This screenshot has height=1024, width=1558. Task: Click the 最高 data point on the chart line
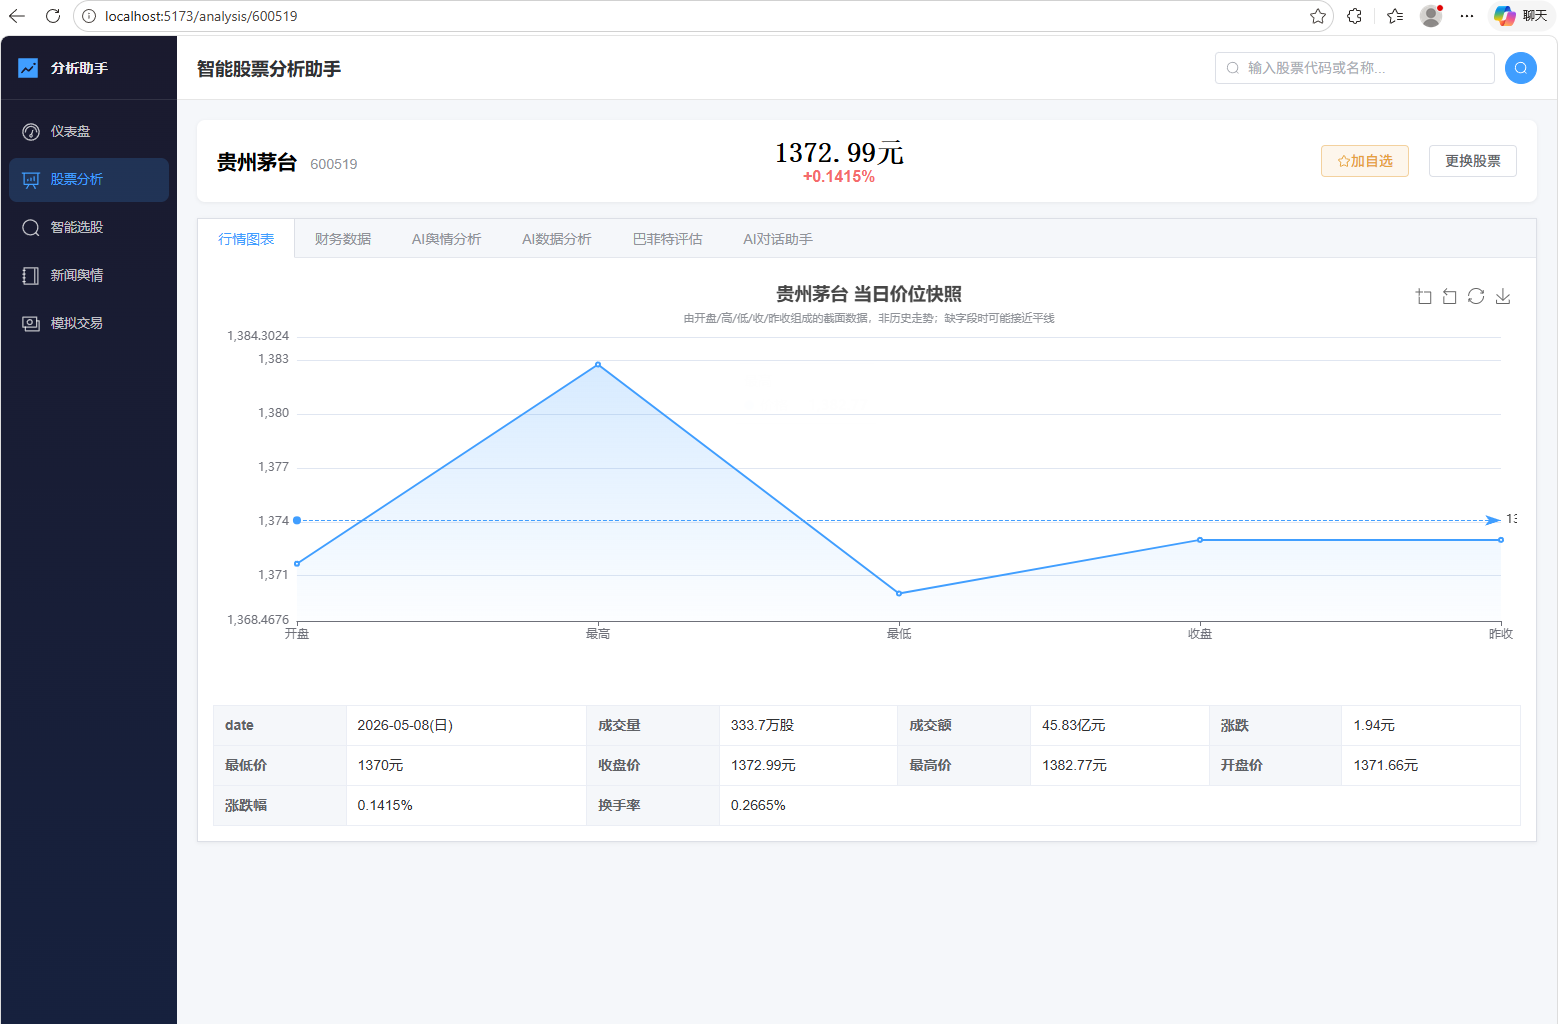598,364
